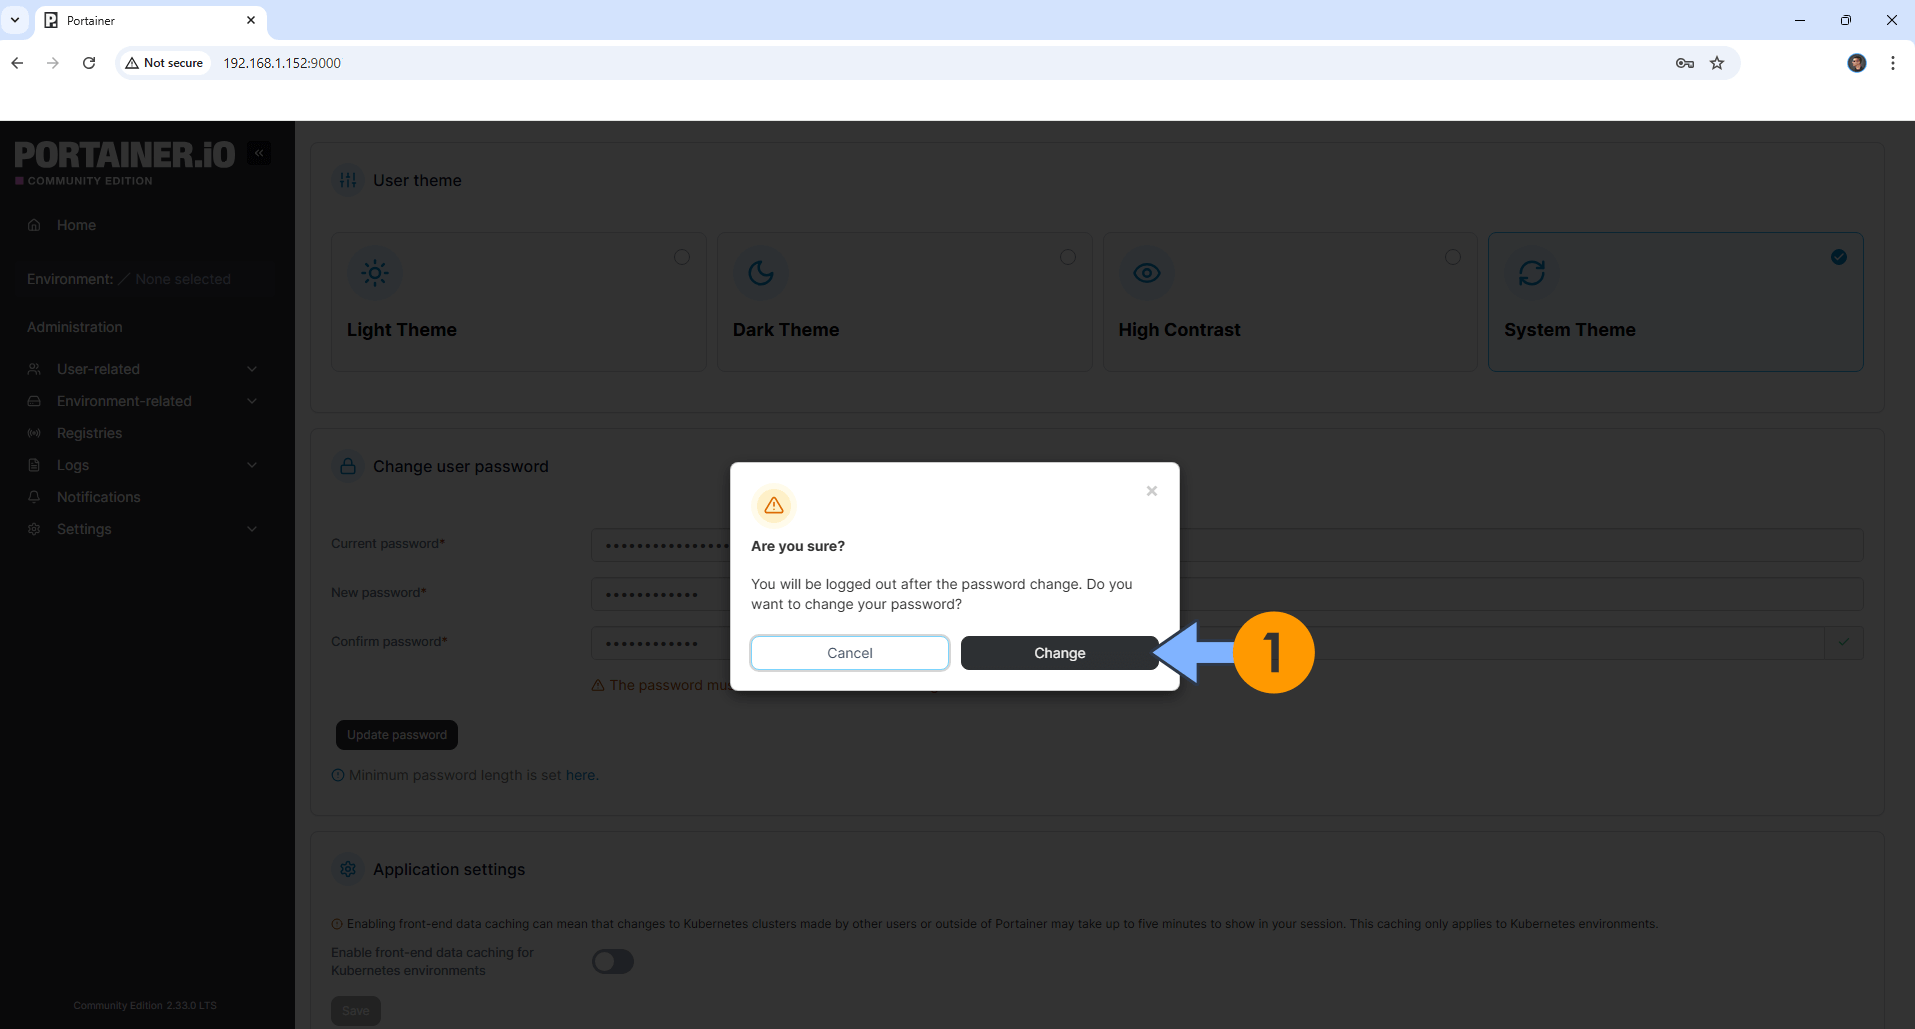
Task: Click the User theme sliders icon
Action: tap(347, 180)
